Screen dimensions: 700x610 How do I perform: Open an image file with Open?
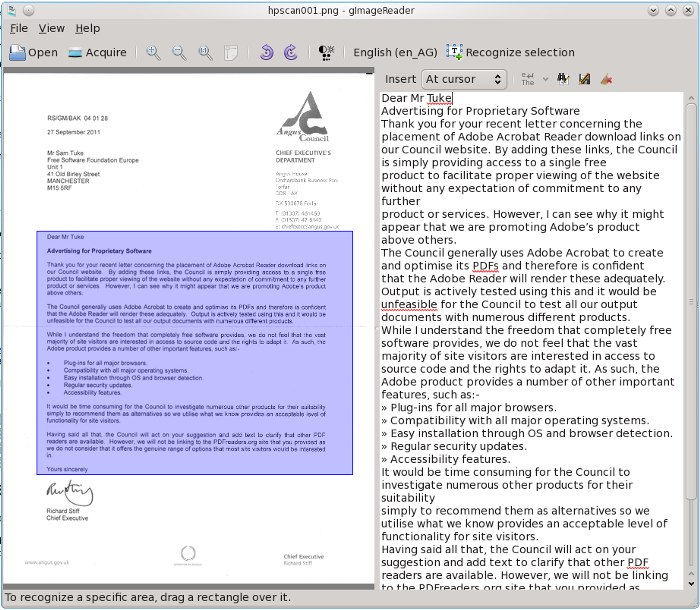(x=33, y=52)
